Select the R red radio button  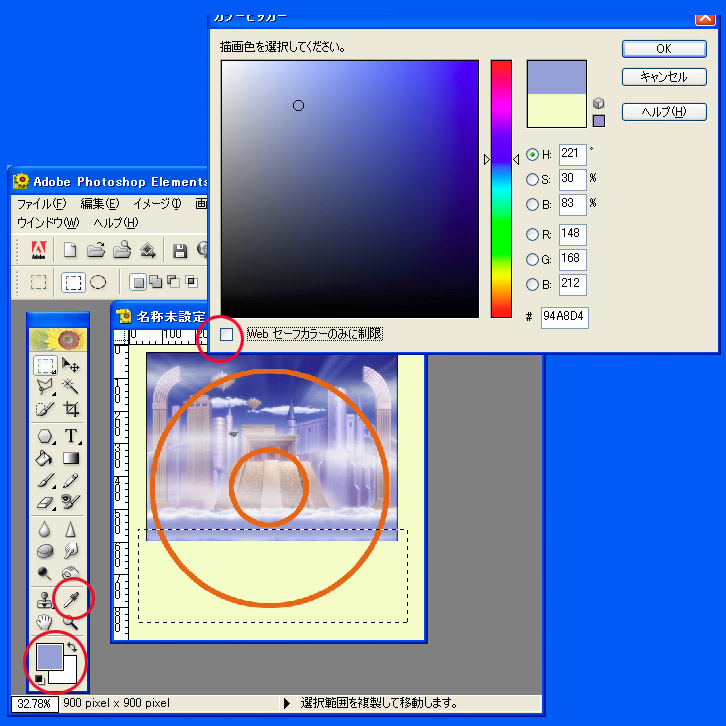(532, 235)
